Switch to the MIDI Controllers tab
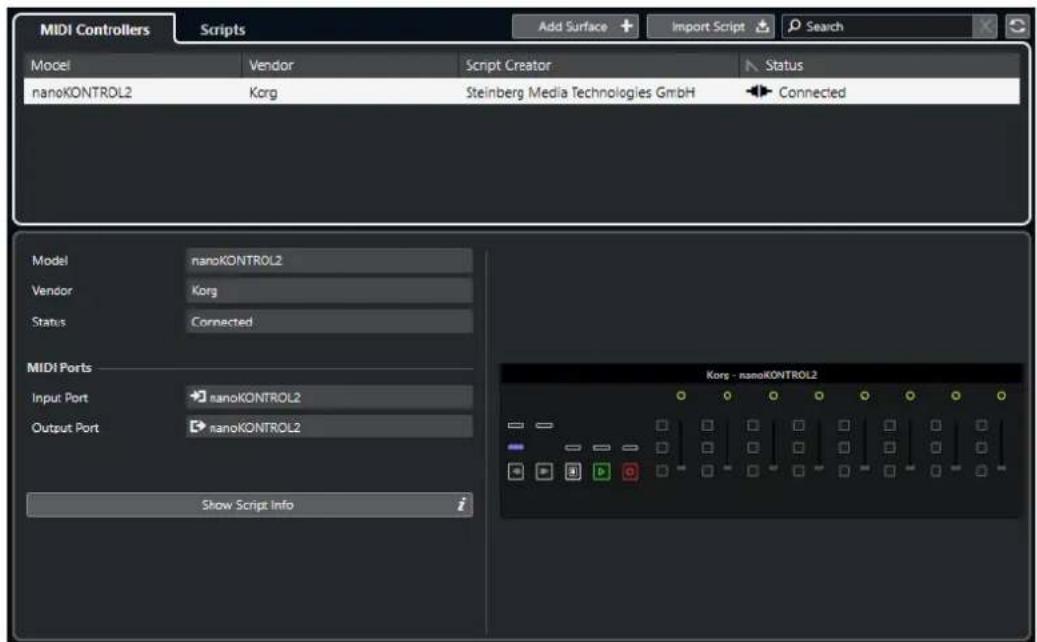 [x=95, y=29]
